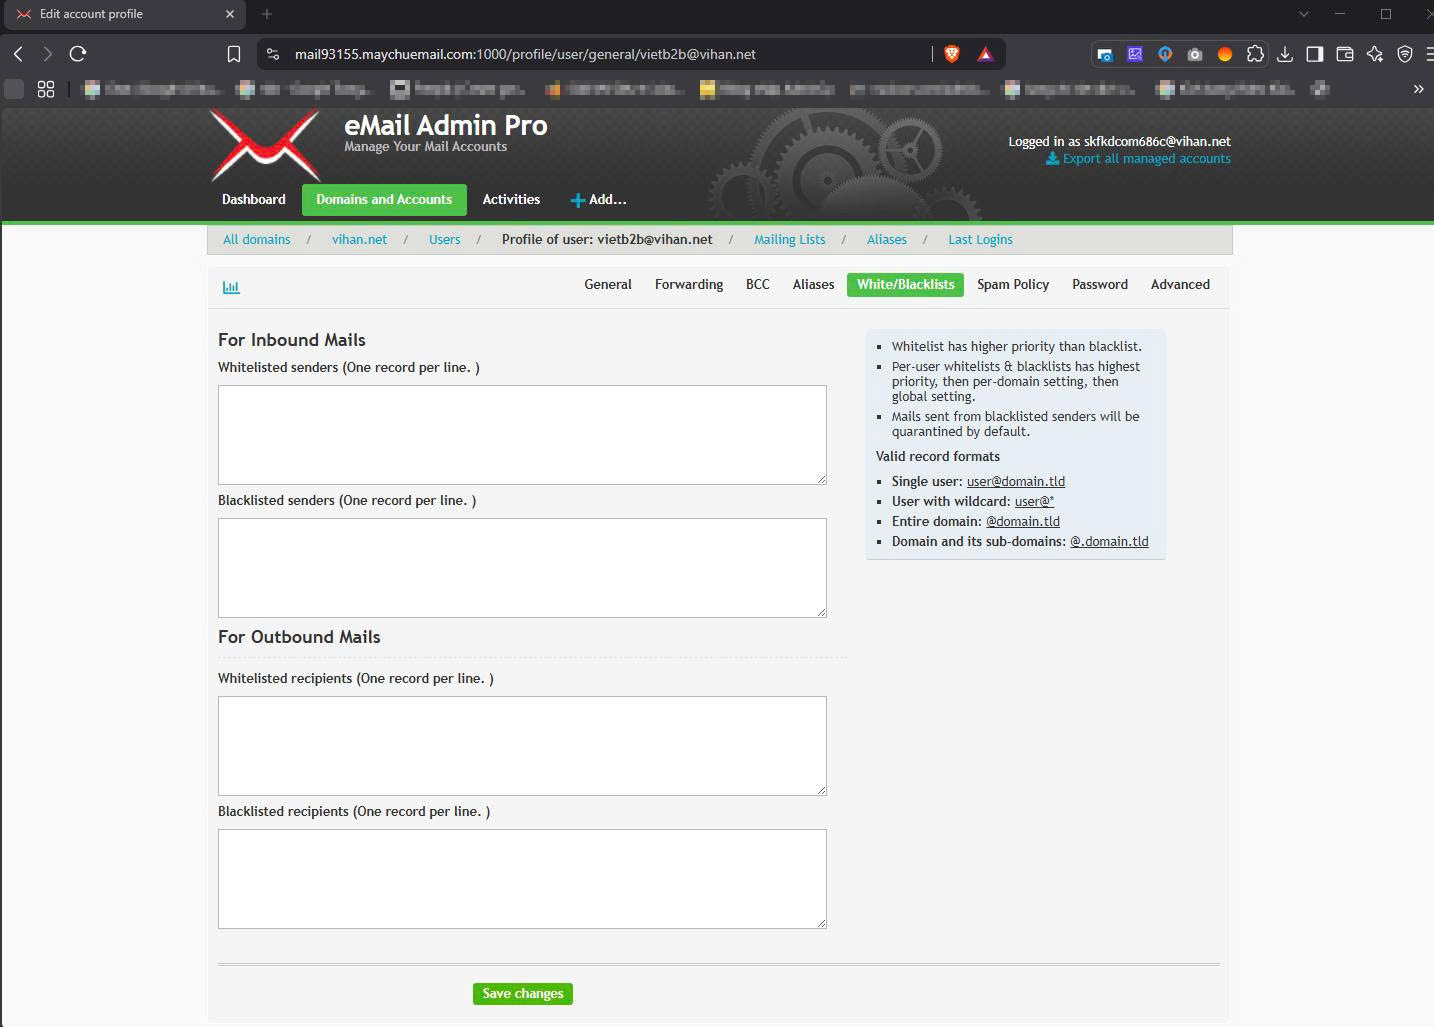Go to All domains breadcrumb
1434x1027 pixels.
click(257, 240)
